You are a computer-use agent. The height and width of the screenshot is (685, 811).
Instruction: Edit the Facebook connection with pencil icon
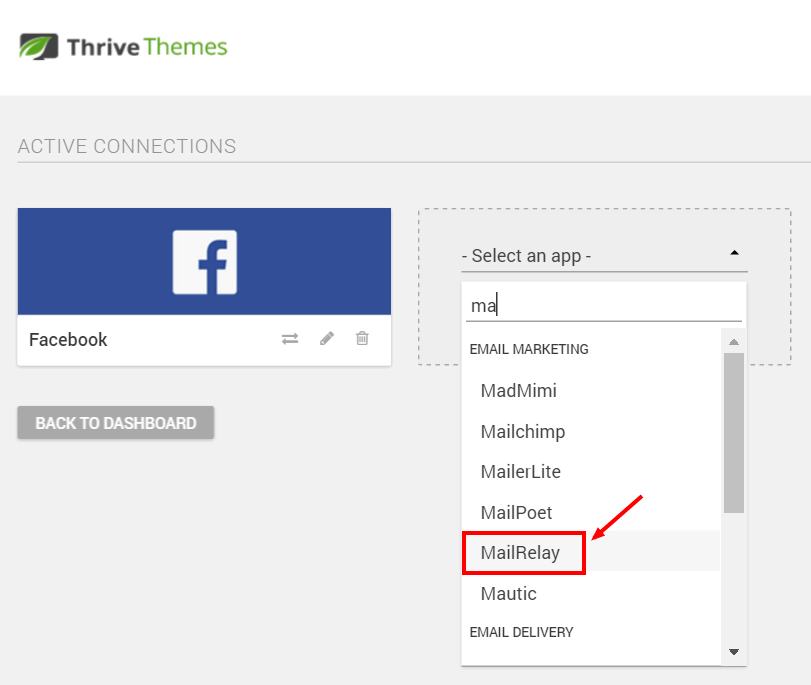327,338
